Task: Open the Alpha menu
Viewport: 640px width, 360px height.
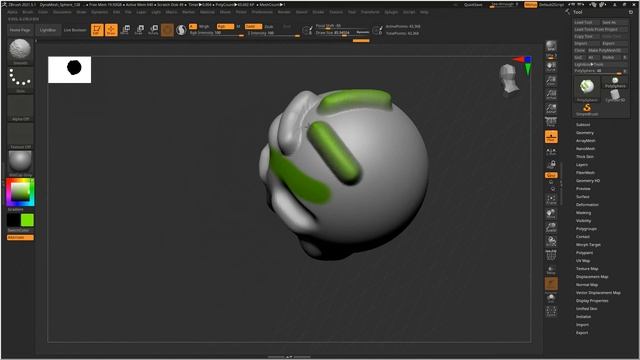Action: [13, 12]
